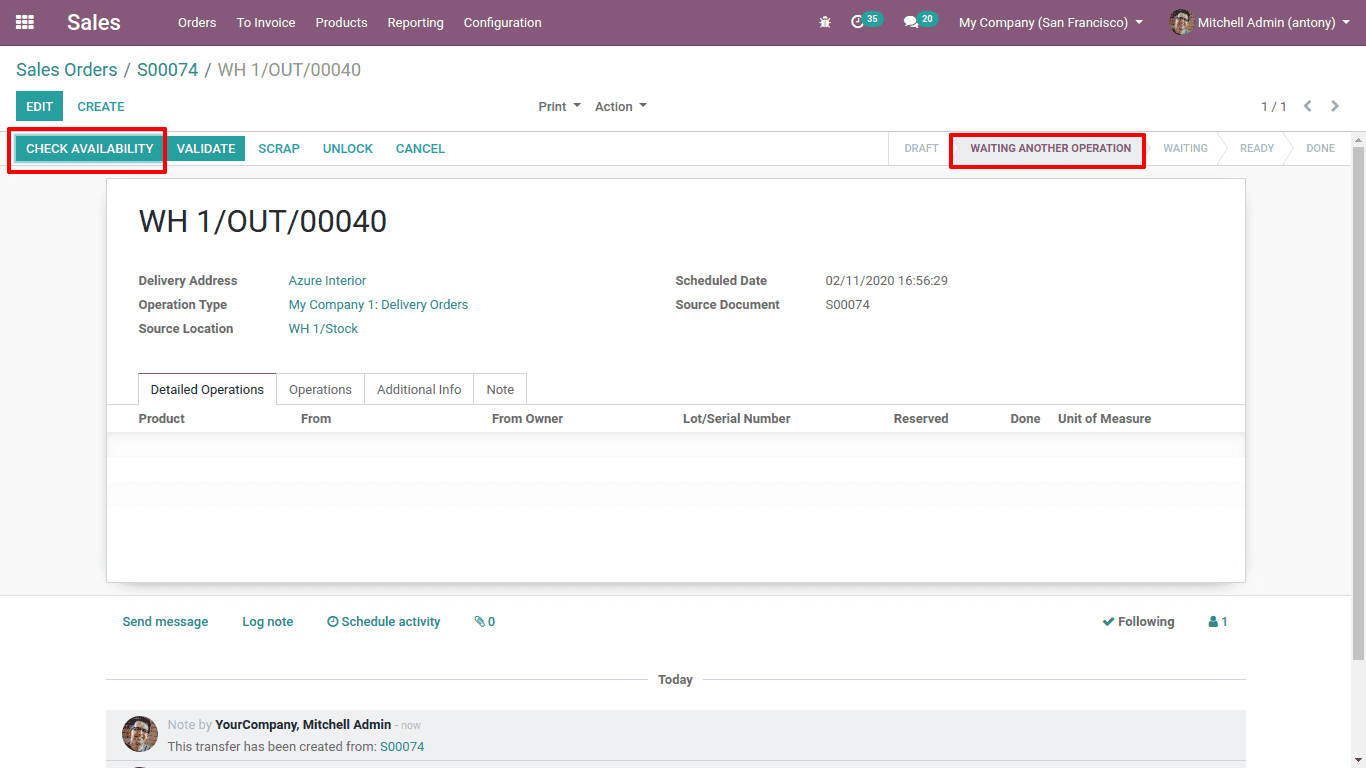The image size is (1366, 768).
Task: Click the Product column header
Action: (x=162, y=419)
